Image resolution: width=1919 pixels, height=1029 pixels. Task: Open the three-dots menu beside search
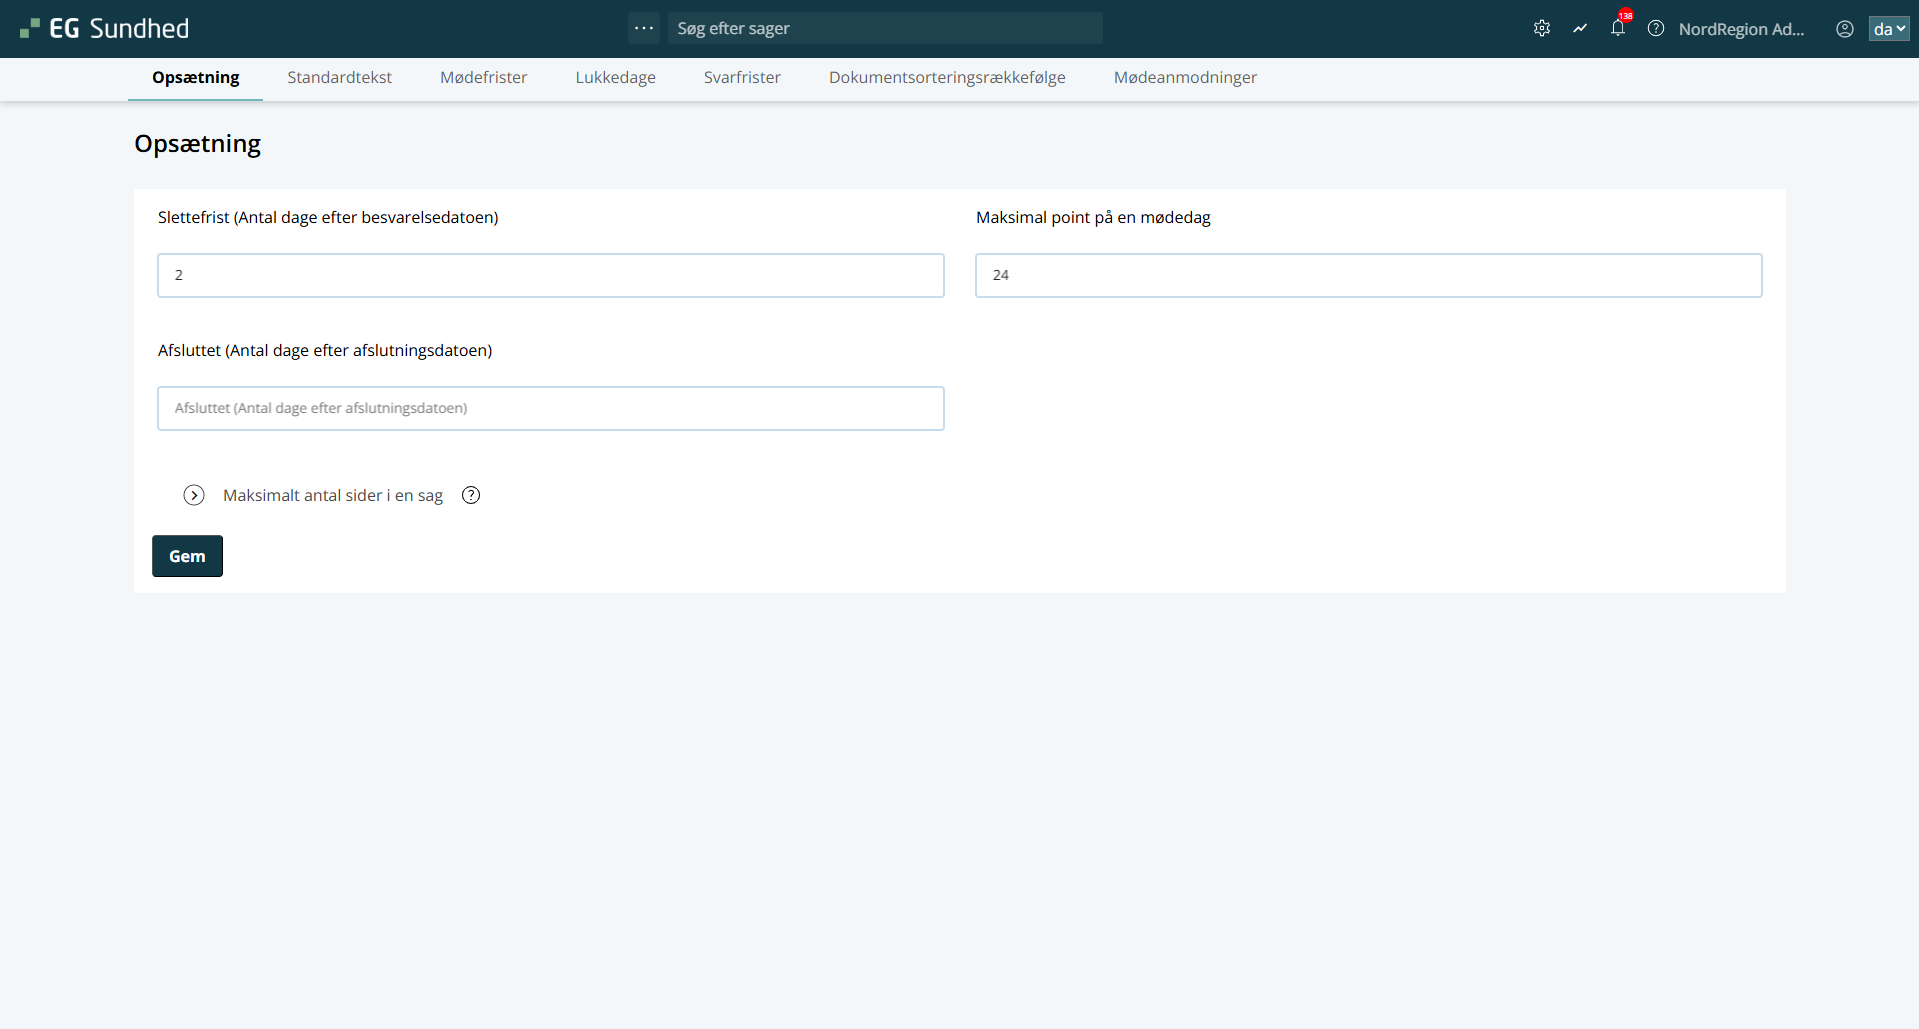point(644,28)
